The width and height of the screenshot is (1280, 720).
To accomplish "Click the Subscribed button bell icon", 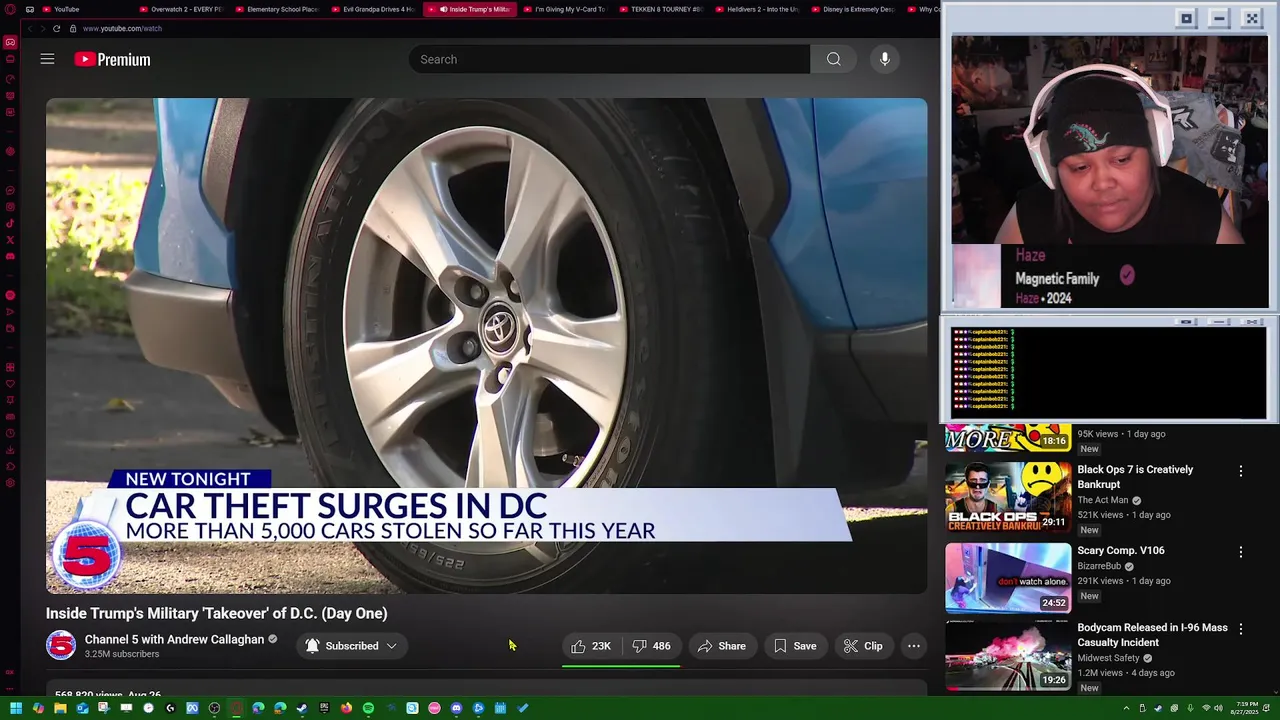I will (x=312, y=646).
